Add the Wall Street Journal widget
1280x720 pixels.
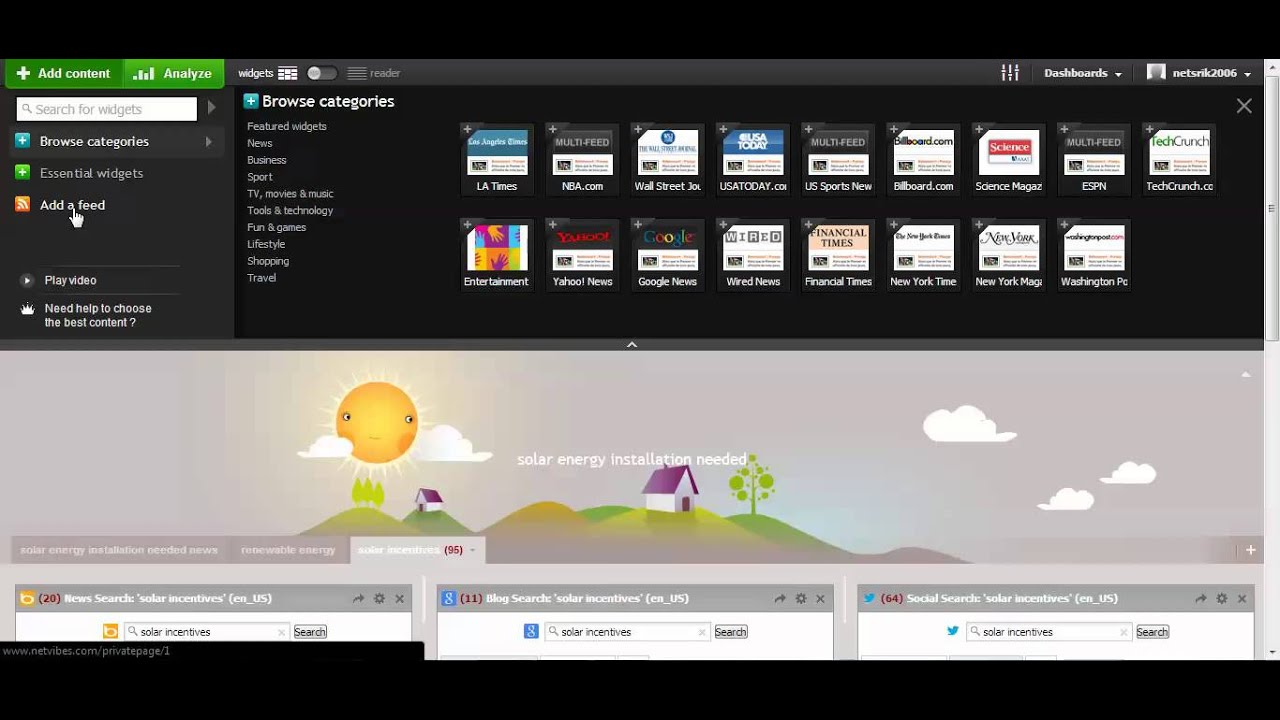(668, 159)
